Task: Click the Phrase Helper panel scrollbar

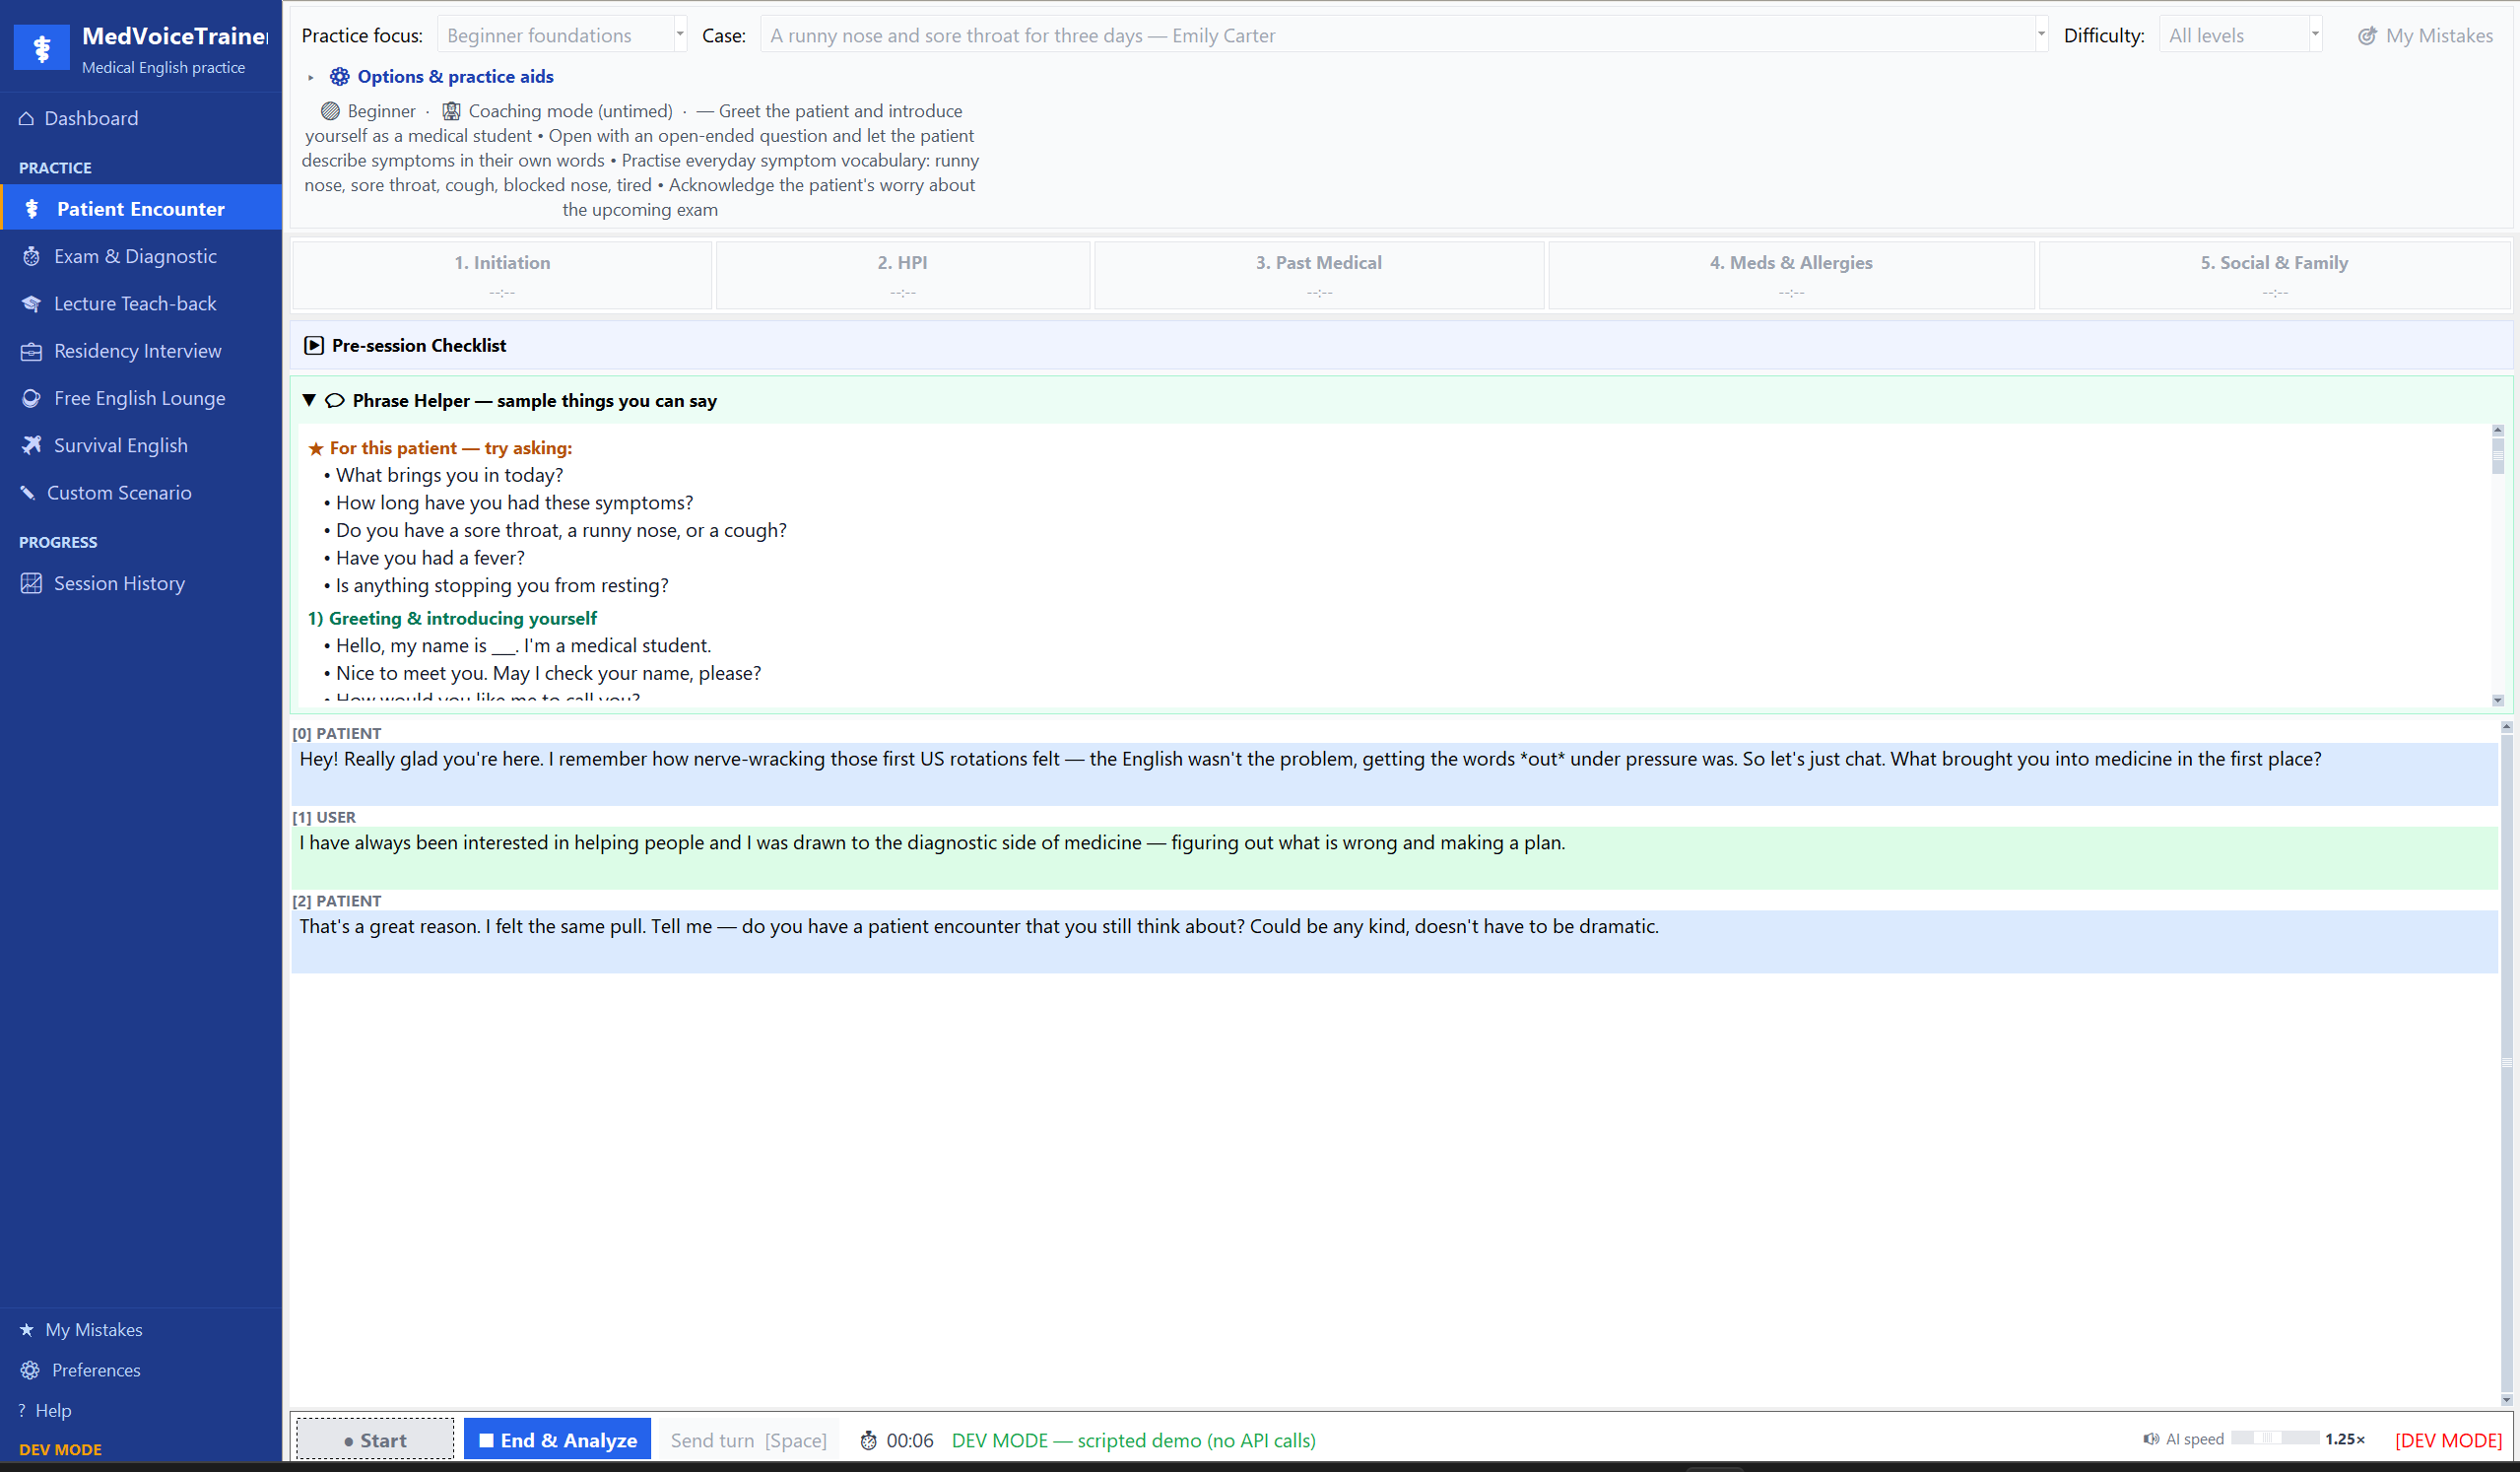Action: (2497, 565)
